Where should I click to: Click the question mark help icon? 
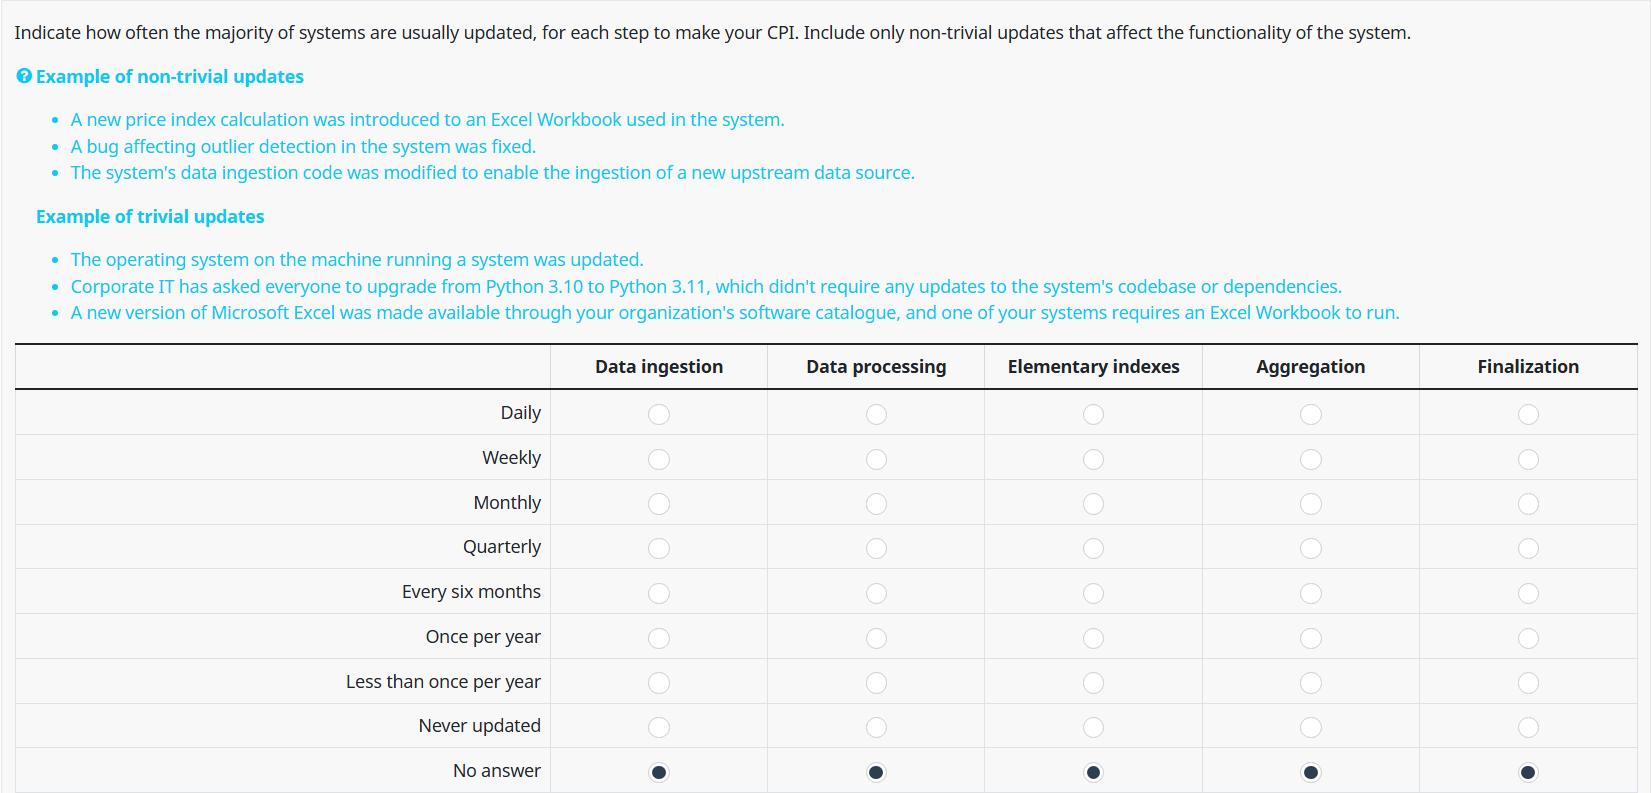coord(24,76)
